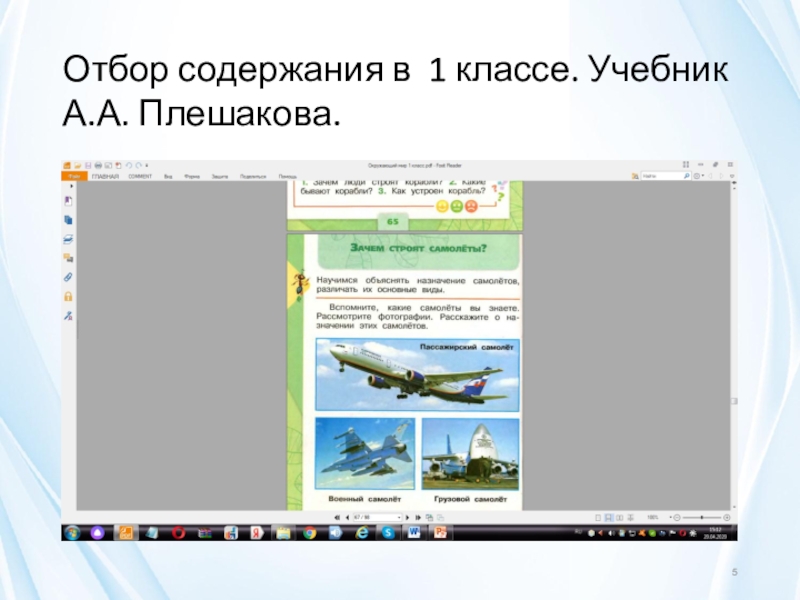Image resolution: width=800 pixels, height=600 pixels.
Task: Switch to the COMMENT ribbon tab
Action: coord(140,177)
